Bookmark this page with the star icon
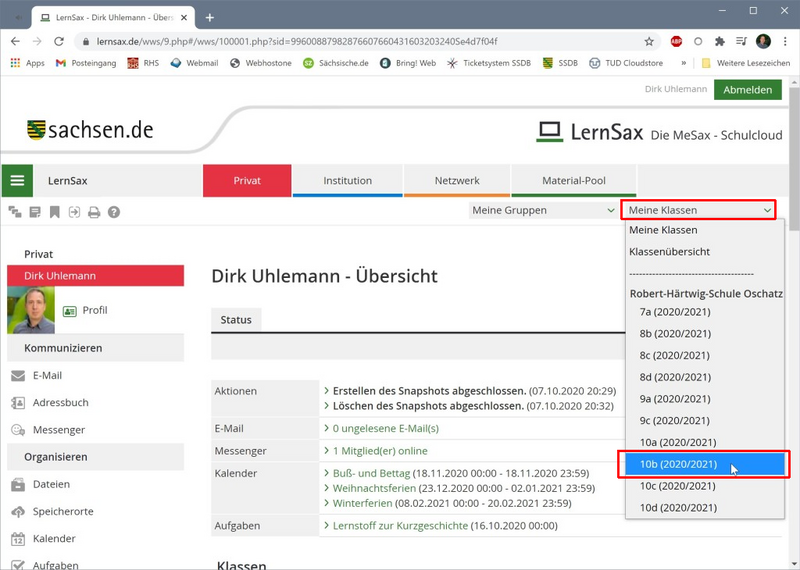The height and width of the screenshot is (570, 800). [x=649, y=42]
